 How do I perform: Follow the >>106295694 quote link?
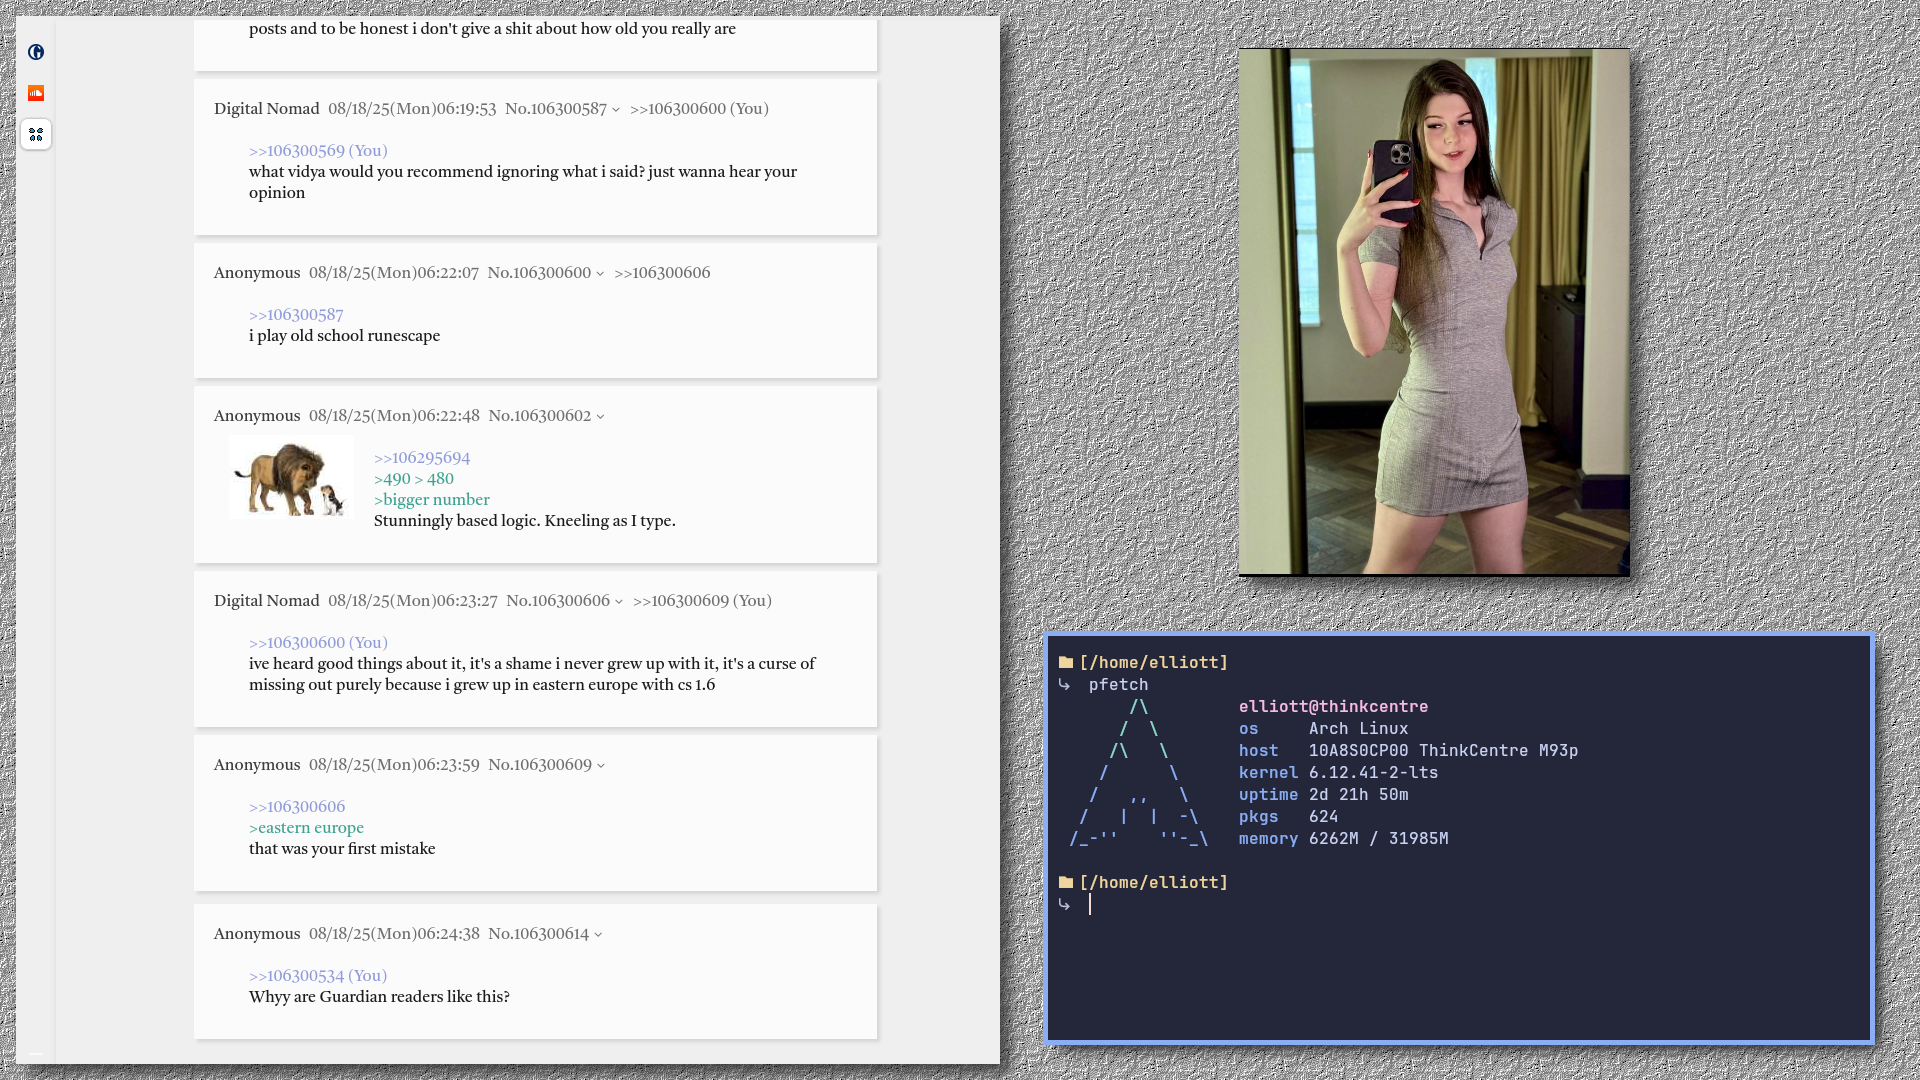[421, 458]
